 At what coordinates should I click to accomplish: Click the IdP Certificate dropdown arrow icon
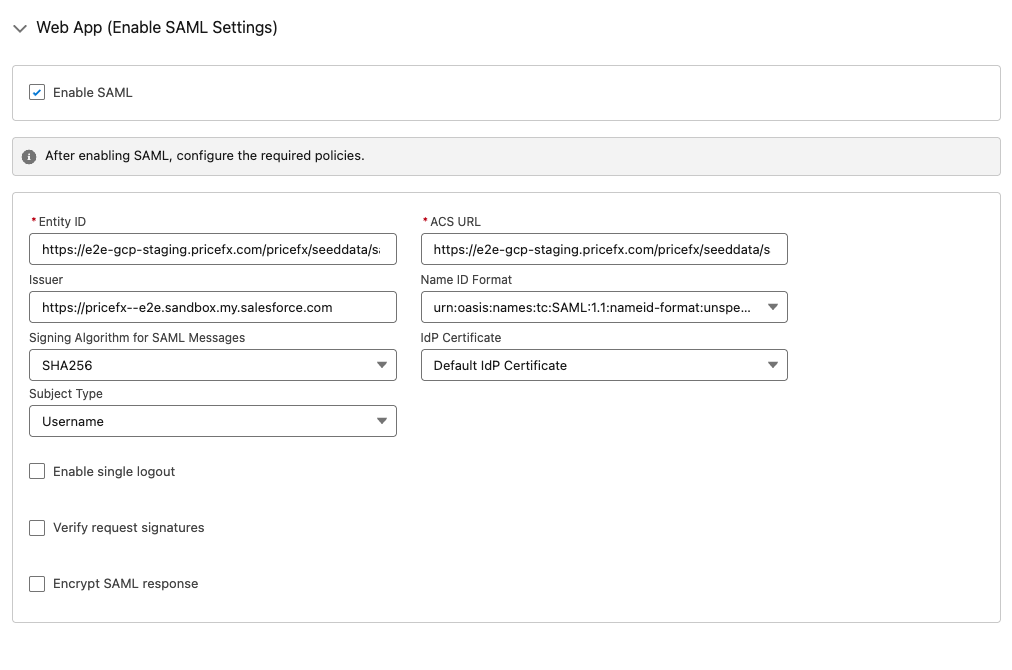point(772,366)
